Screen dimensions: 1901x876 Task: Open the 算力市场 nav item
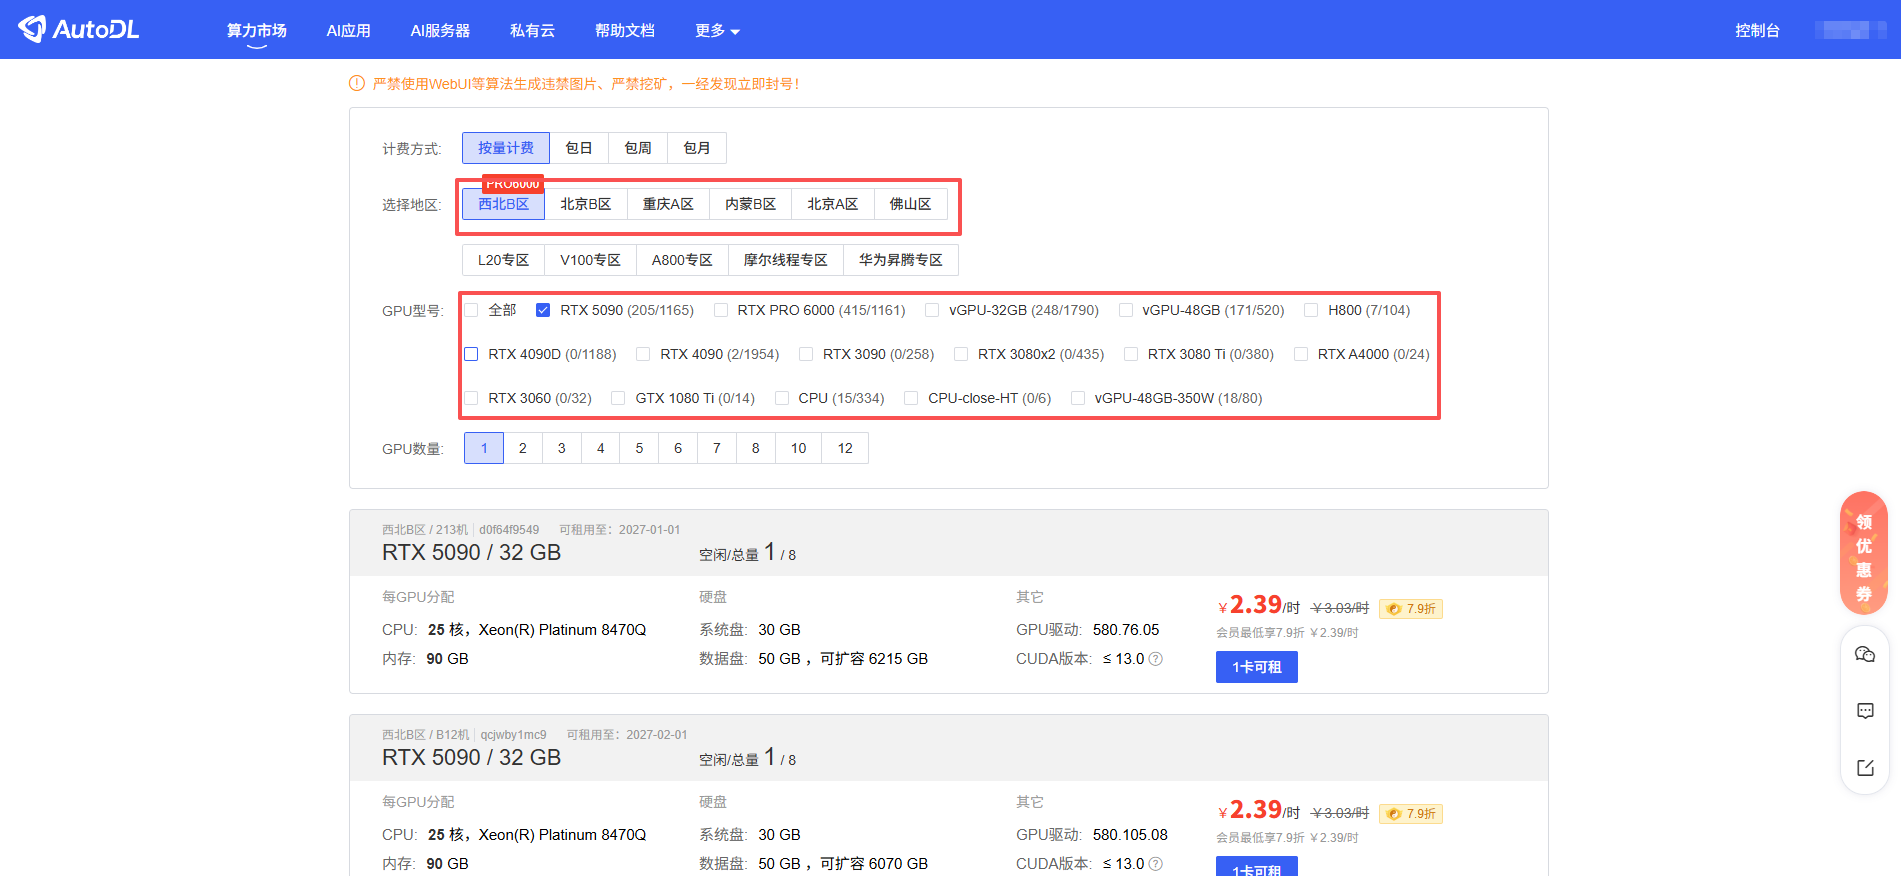(256, 31)
